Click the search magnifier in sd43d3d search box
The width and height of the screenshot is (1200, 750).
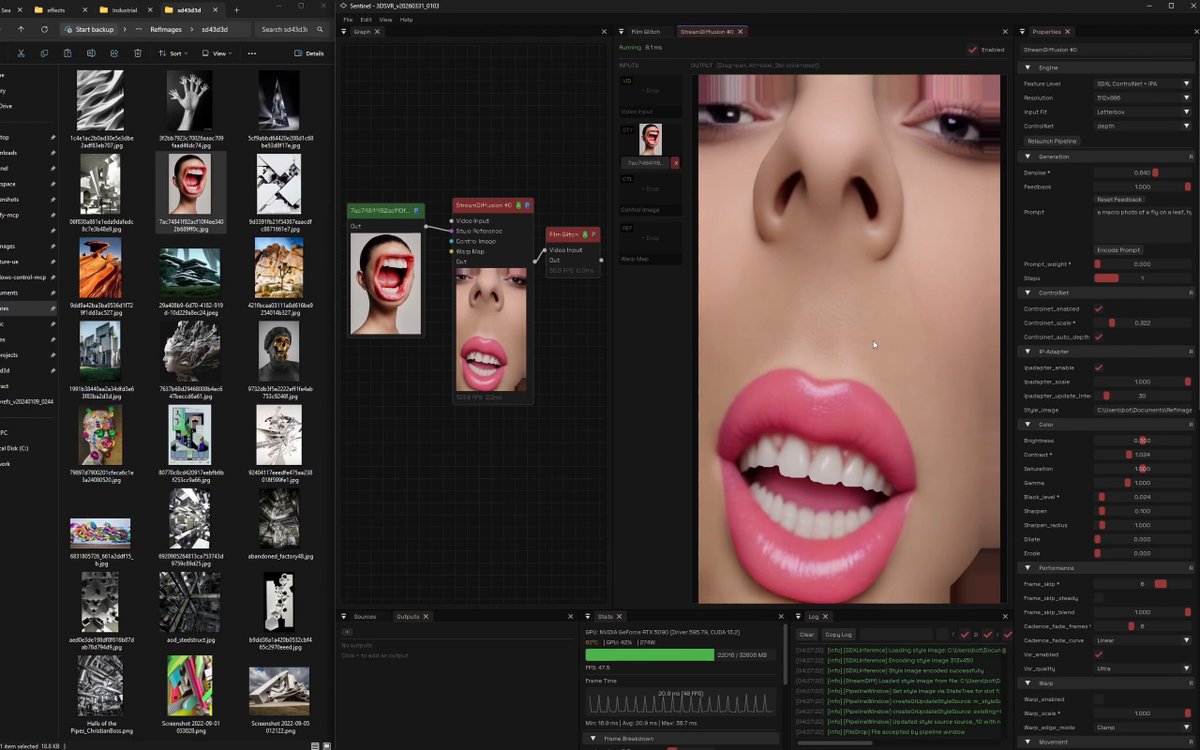[x=322, y=29]
